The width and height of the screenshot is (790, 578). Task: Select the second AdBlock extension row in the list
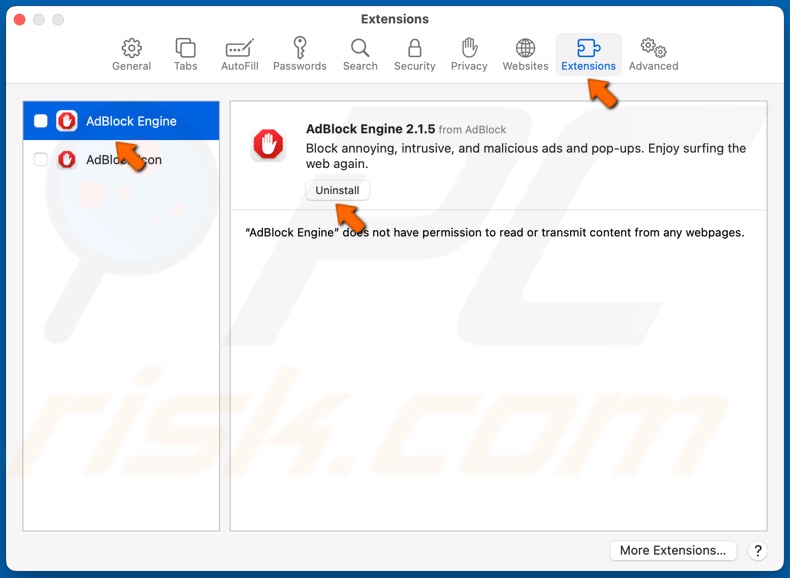click(x=121, y=159)
